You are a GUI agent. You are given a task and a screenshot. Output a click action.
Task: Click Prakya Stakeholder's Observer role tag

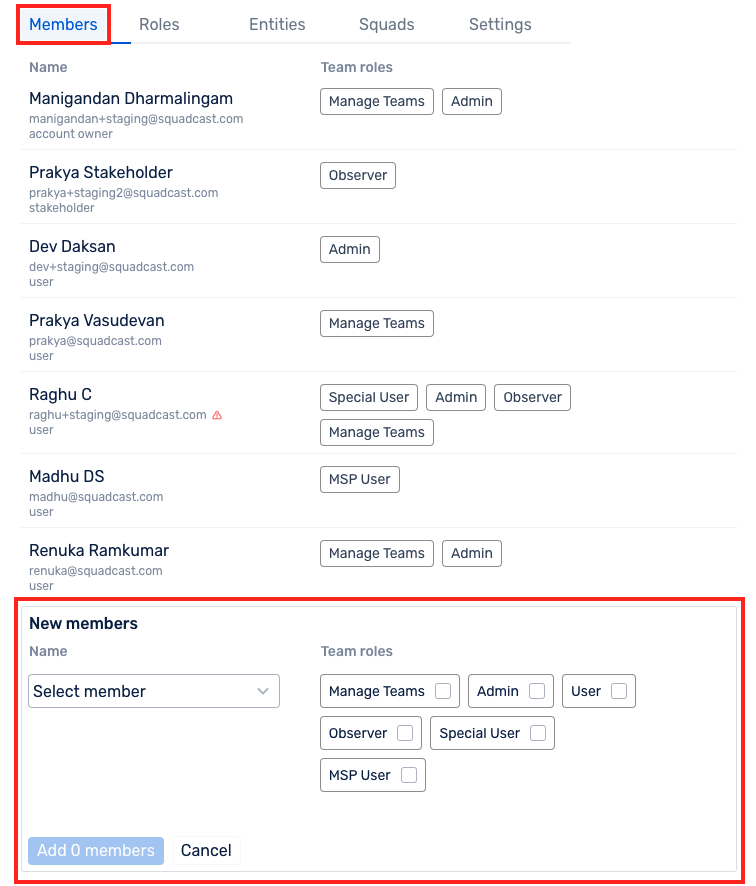point(358,175)
